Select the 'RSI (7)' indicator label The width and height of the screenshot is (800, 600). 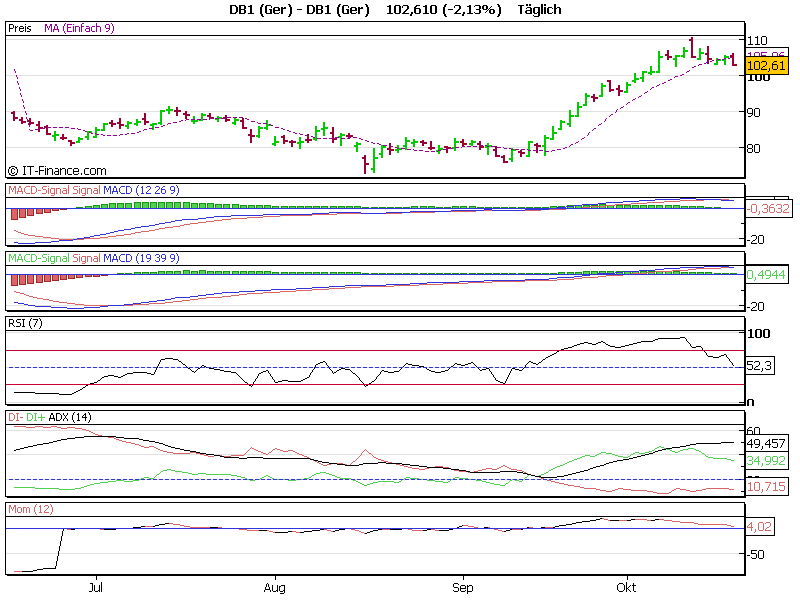click(x=26, y=323)
